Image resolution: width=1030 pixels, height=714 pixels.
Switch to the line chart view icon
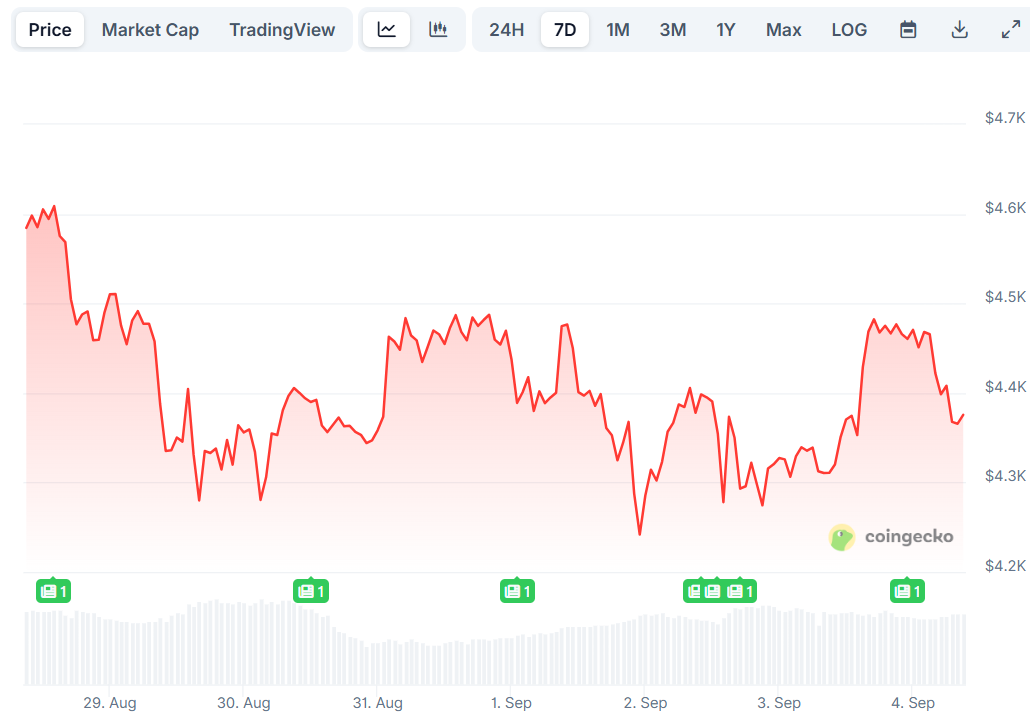tap(386, 30)
